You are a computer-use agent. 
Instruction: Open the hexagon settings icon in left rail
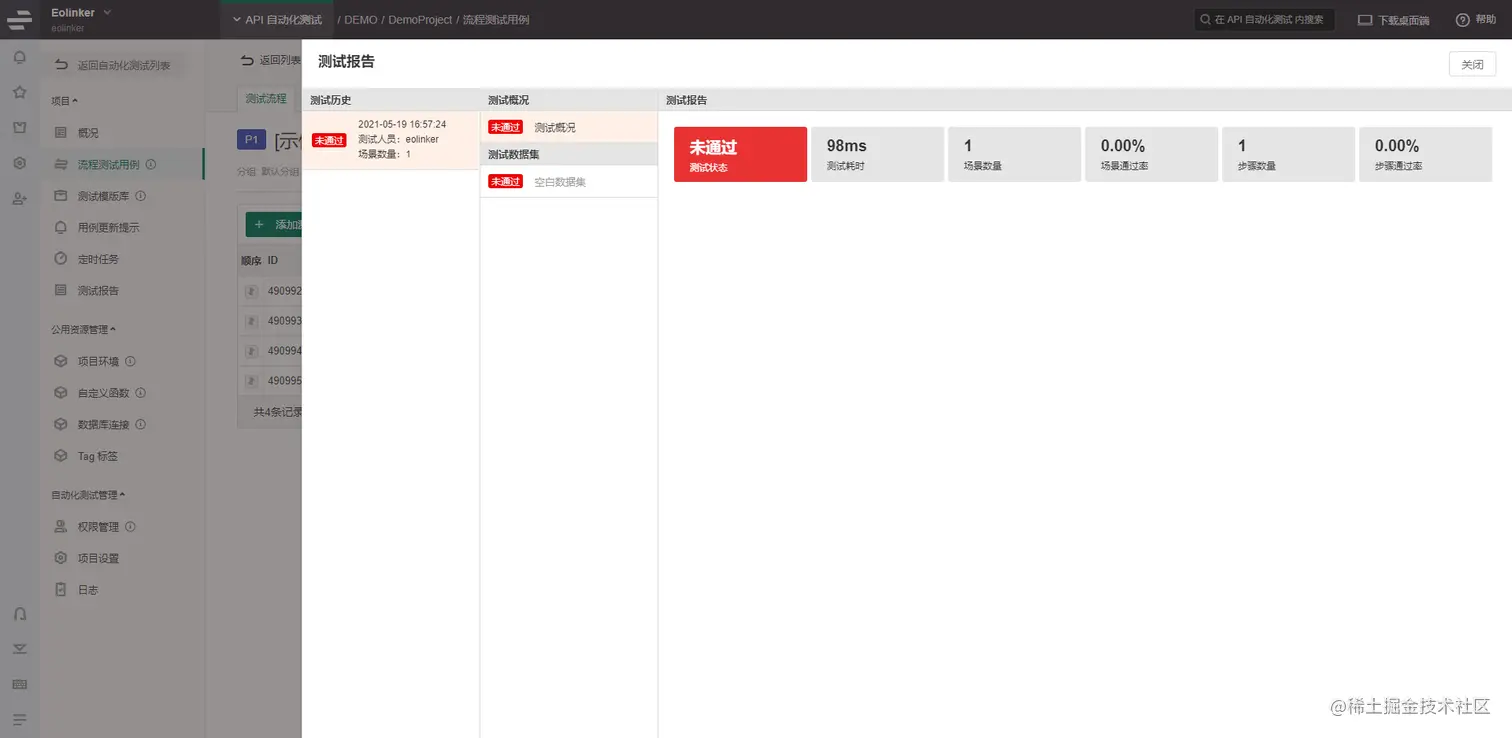coord(19,163)
